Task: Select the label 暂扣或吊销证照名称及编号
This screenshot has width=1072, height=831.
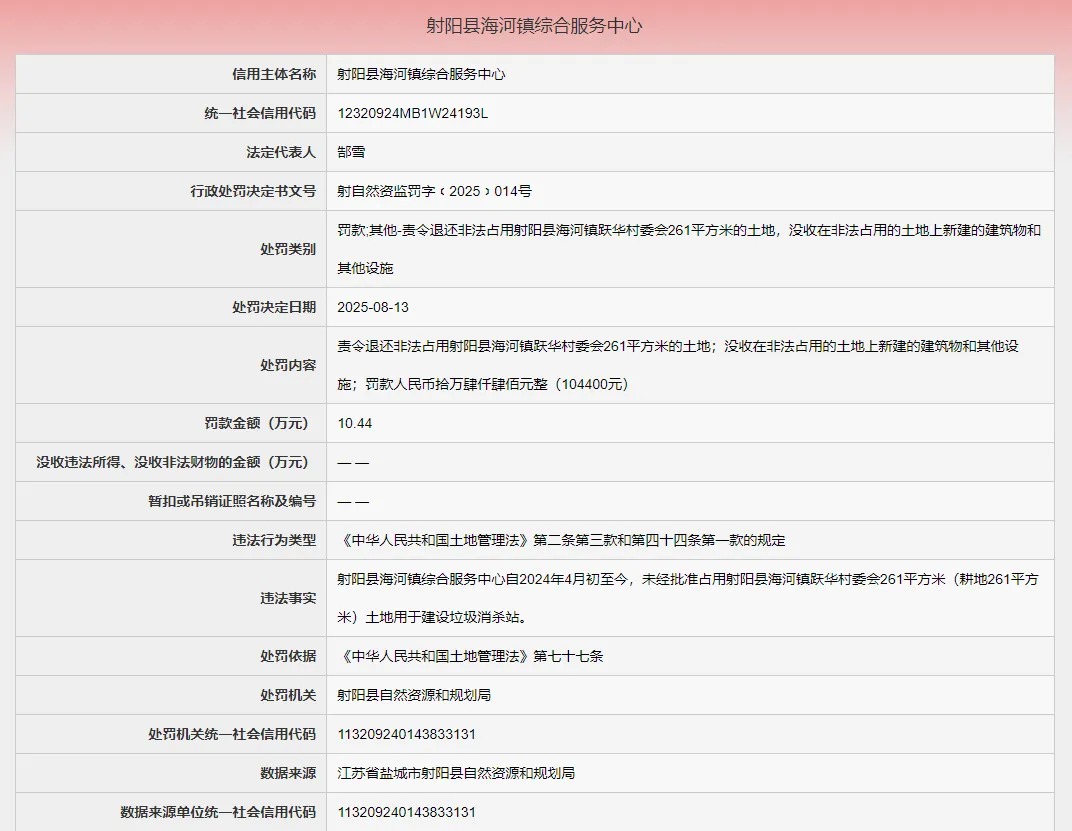Action: (x=232, y=501)
